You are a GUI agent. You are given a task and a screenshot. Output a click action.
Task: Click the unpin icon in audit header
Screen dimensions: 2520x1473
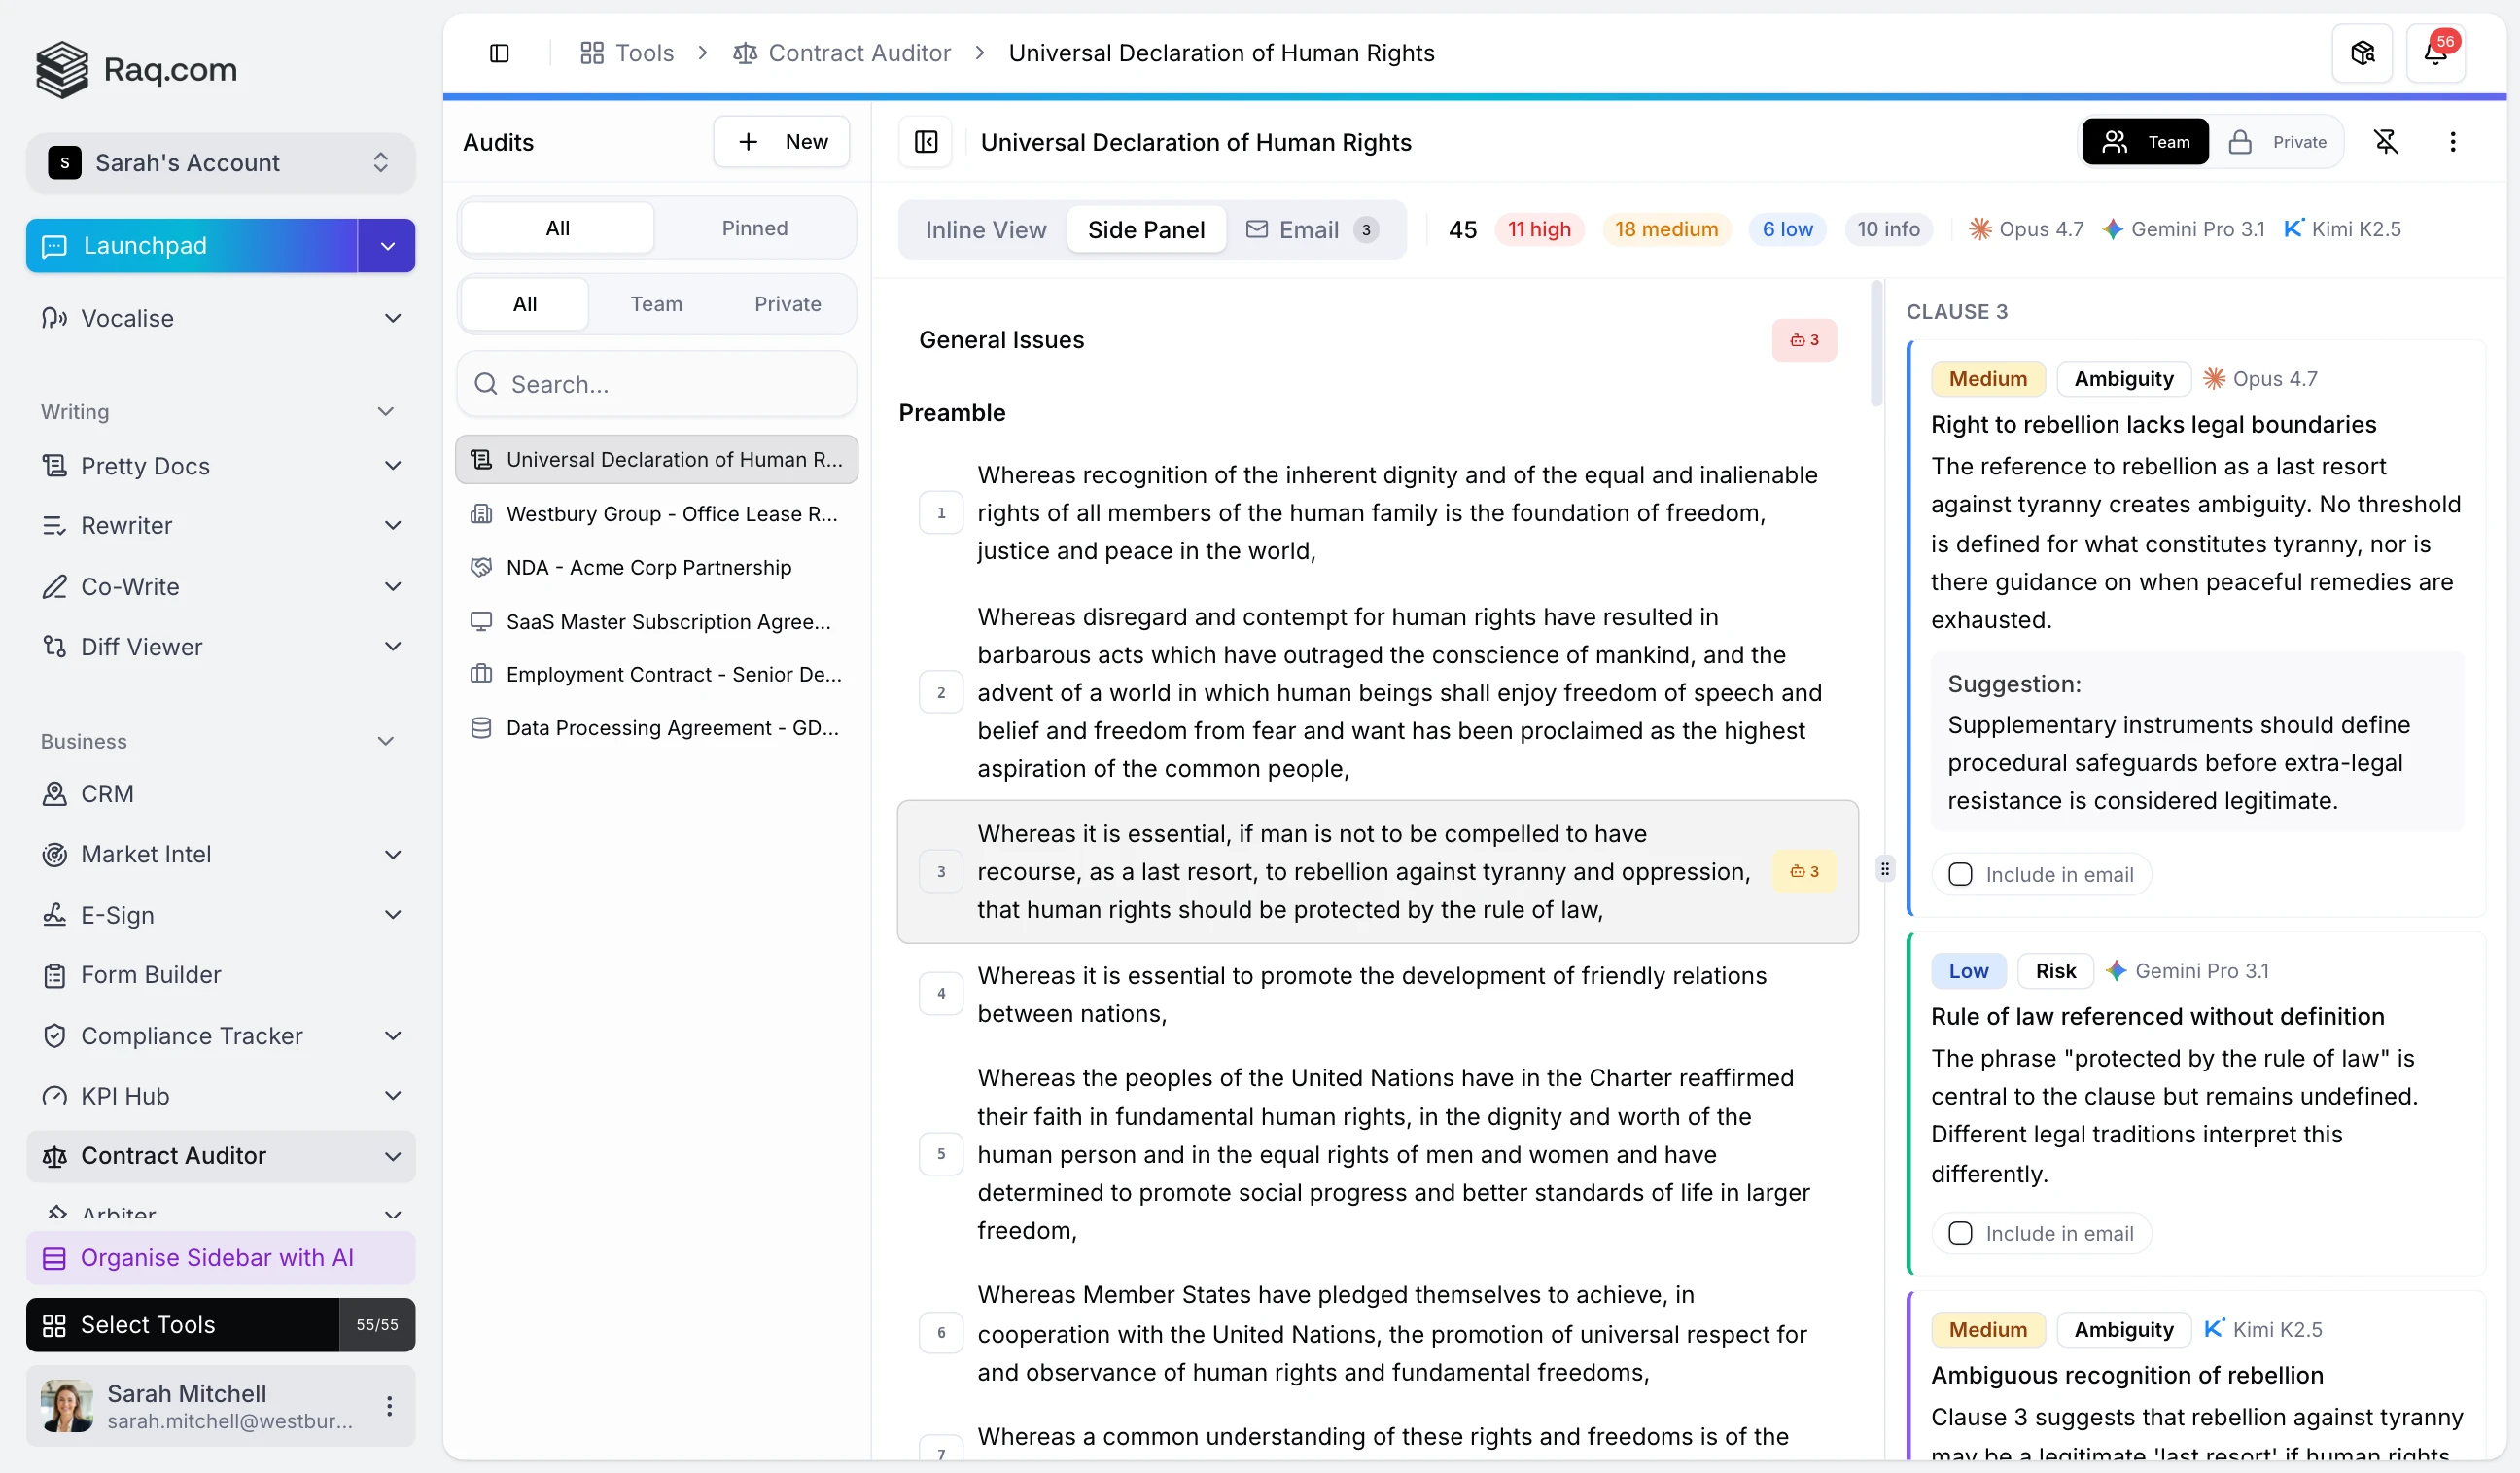point(2385,142)
